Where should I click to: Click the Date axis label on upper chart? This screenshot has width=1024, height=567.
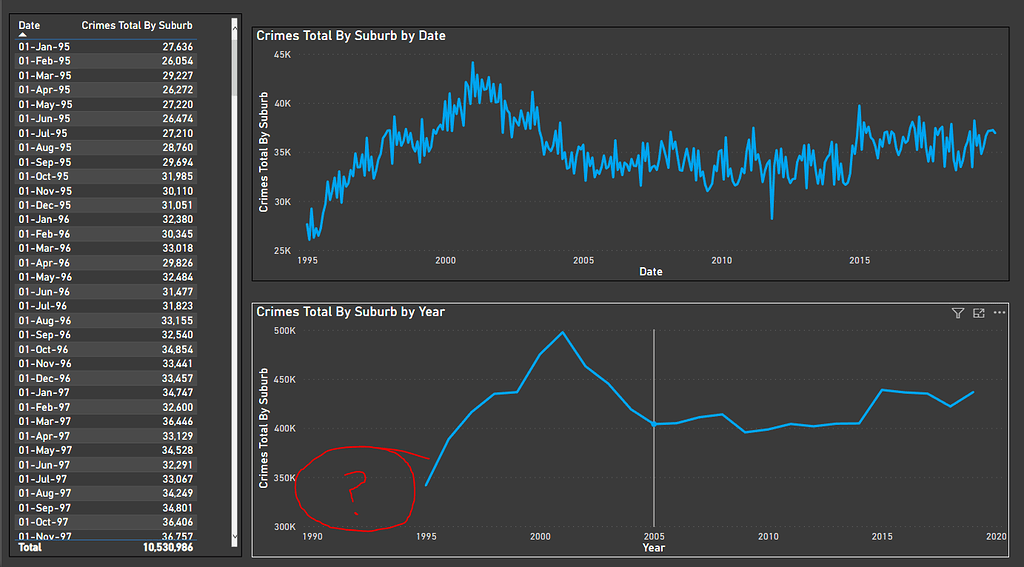(650, 272)
